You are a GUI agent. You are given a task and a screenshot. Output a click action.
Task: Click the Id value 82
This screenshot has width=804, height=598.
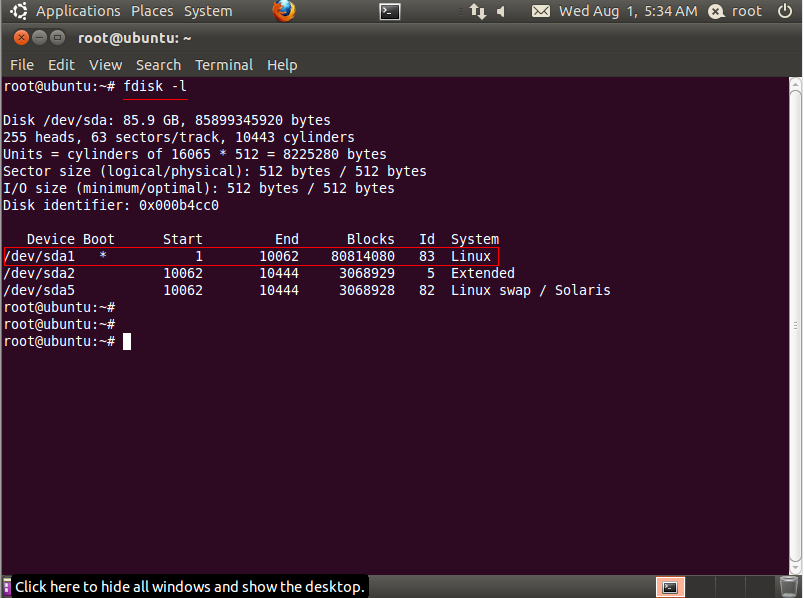(427, 290)
